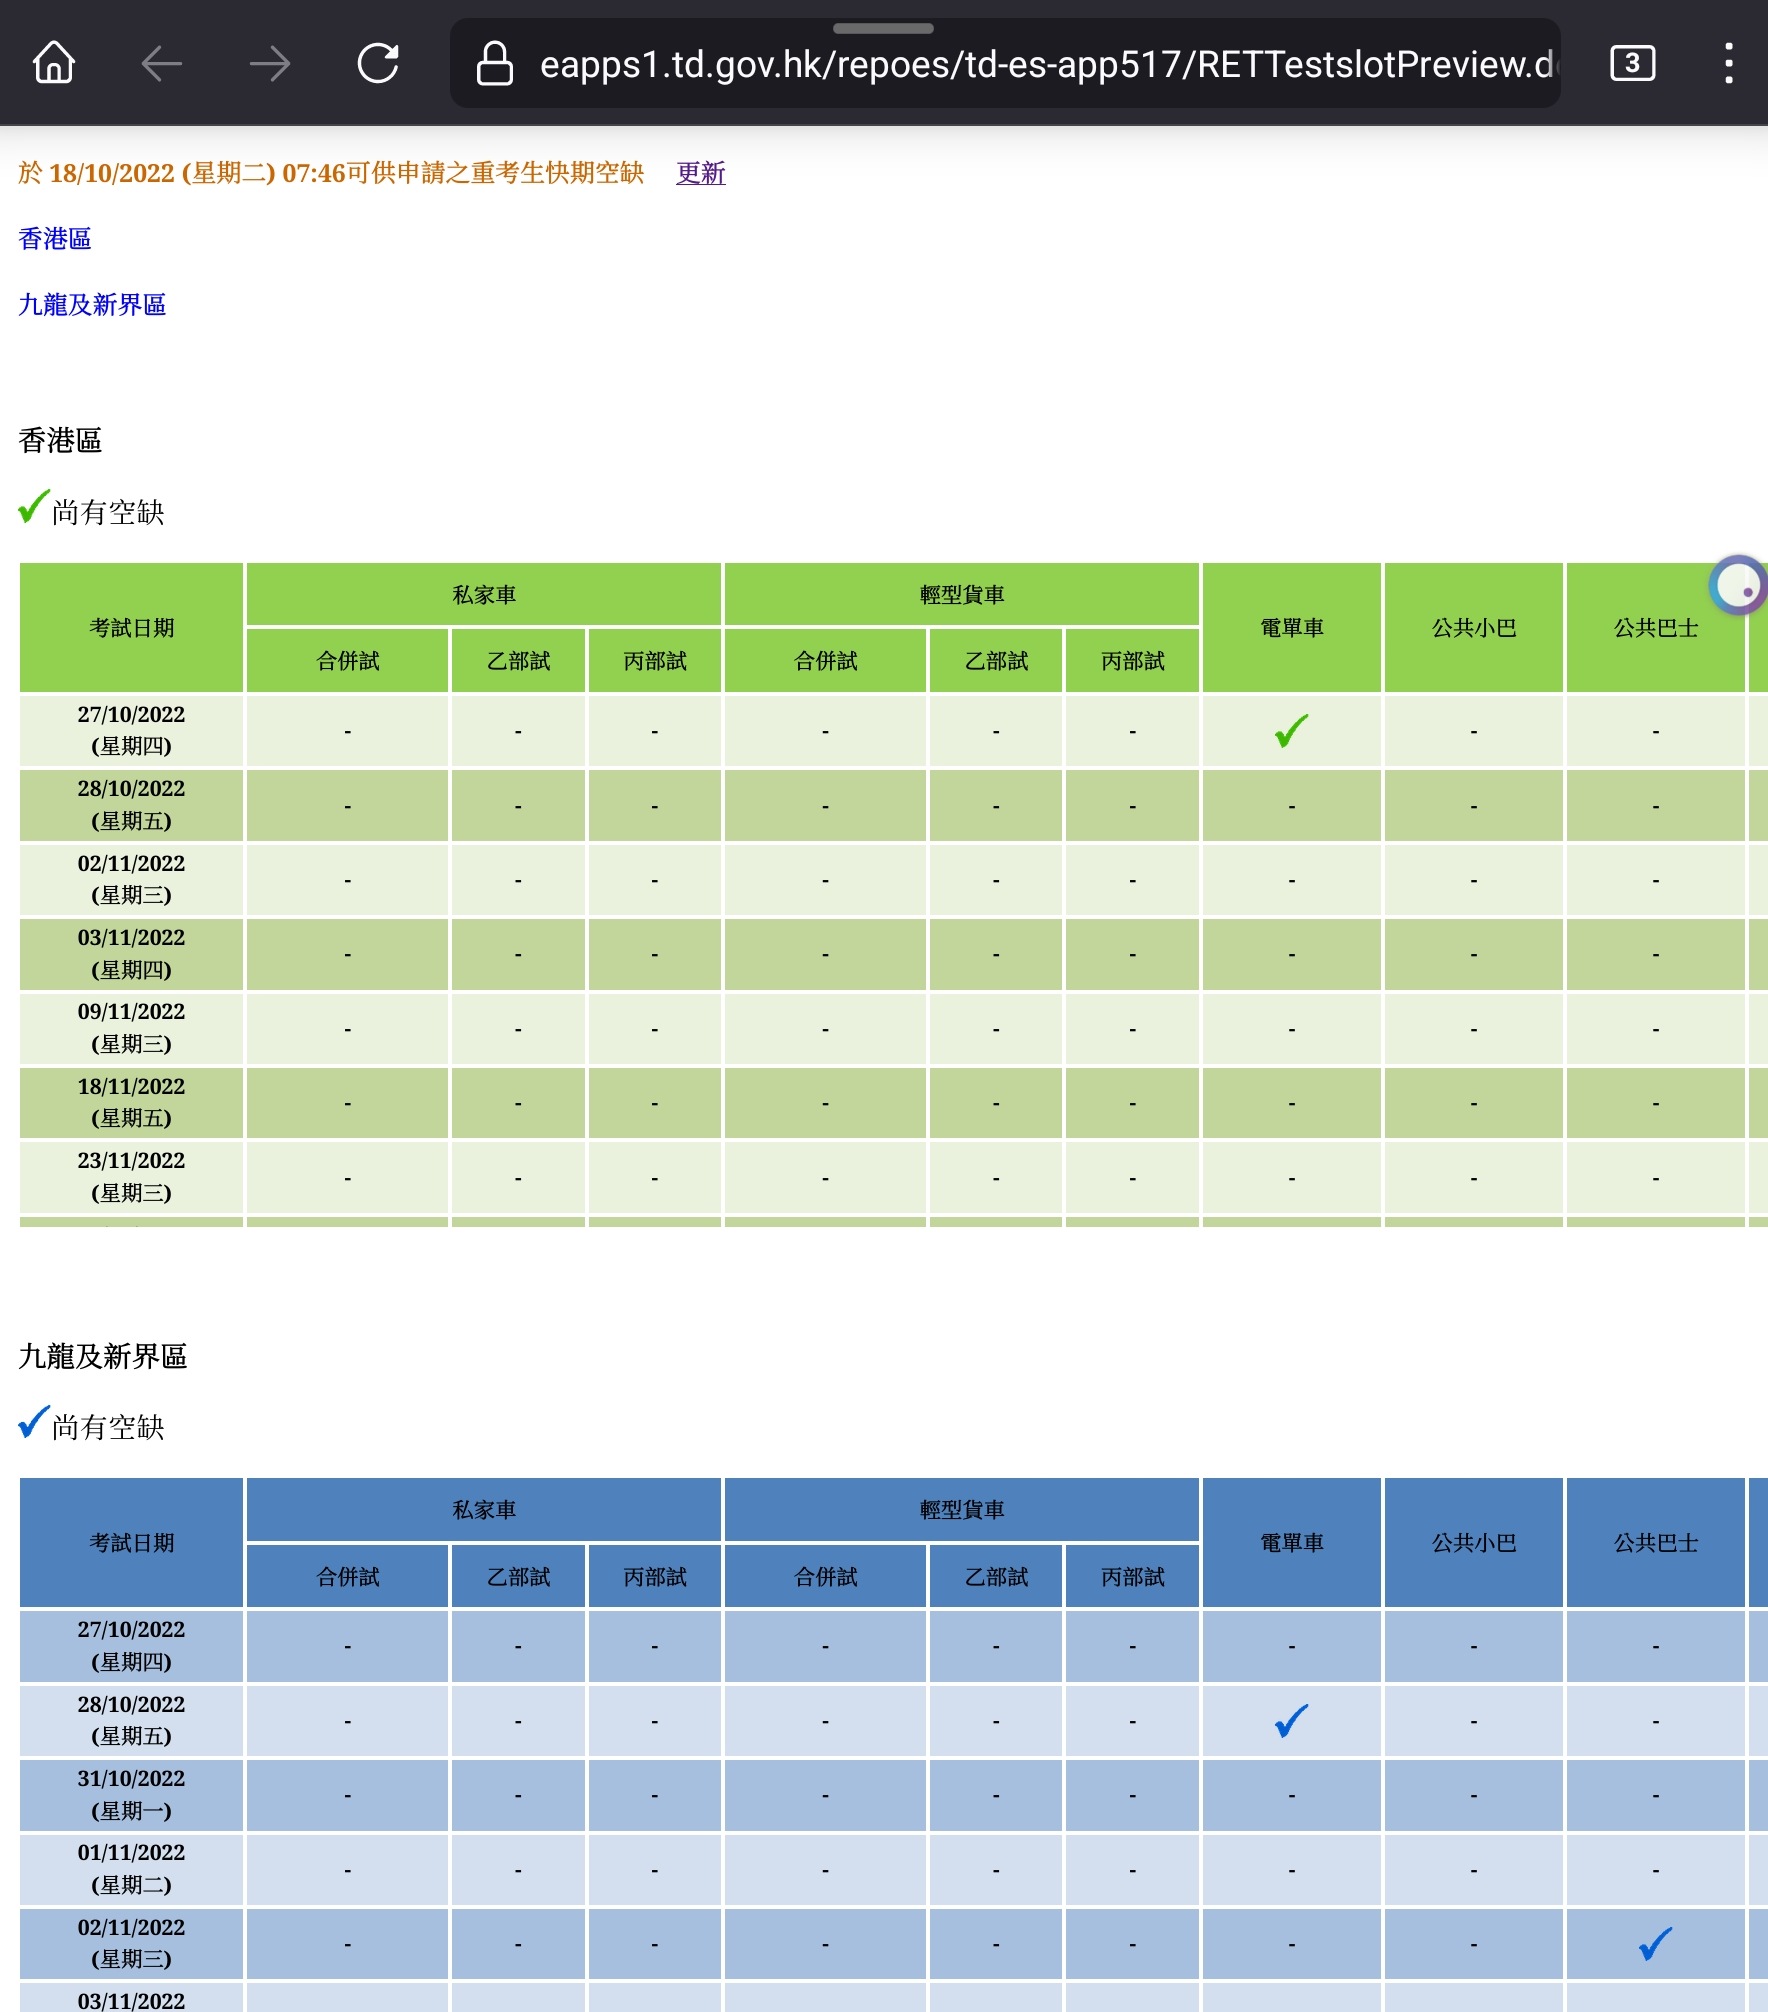Click 01/11/2022 (星期二) date cell
The image size is (1768, 2012).
[132, 1869]
